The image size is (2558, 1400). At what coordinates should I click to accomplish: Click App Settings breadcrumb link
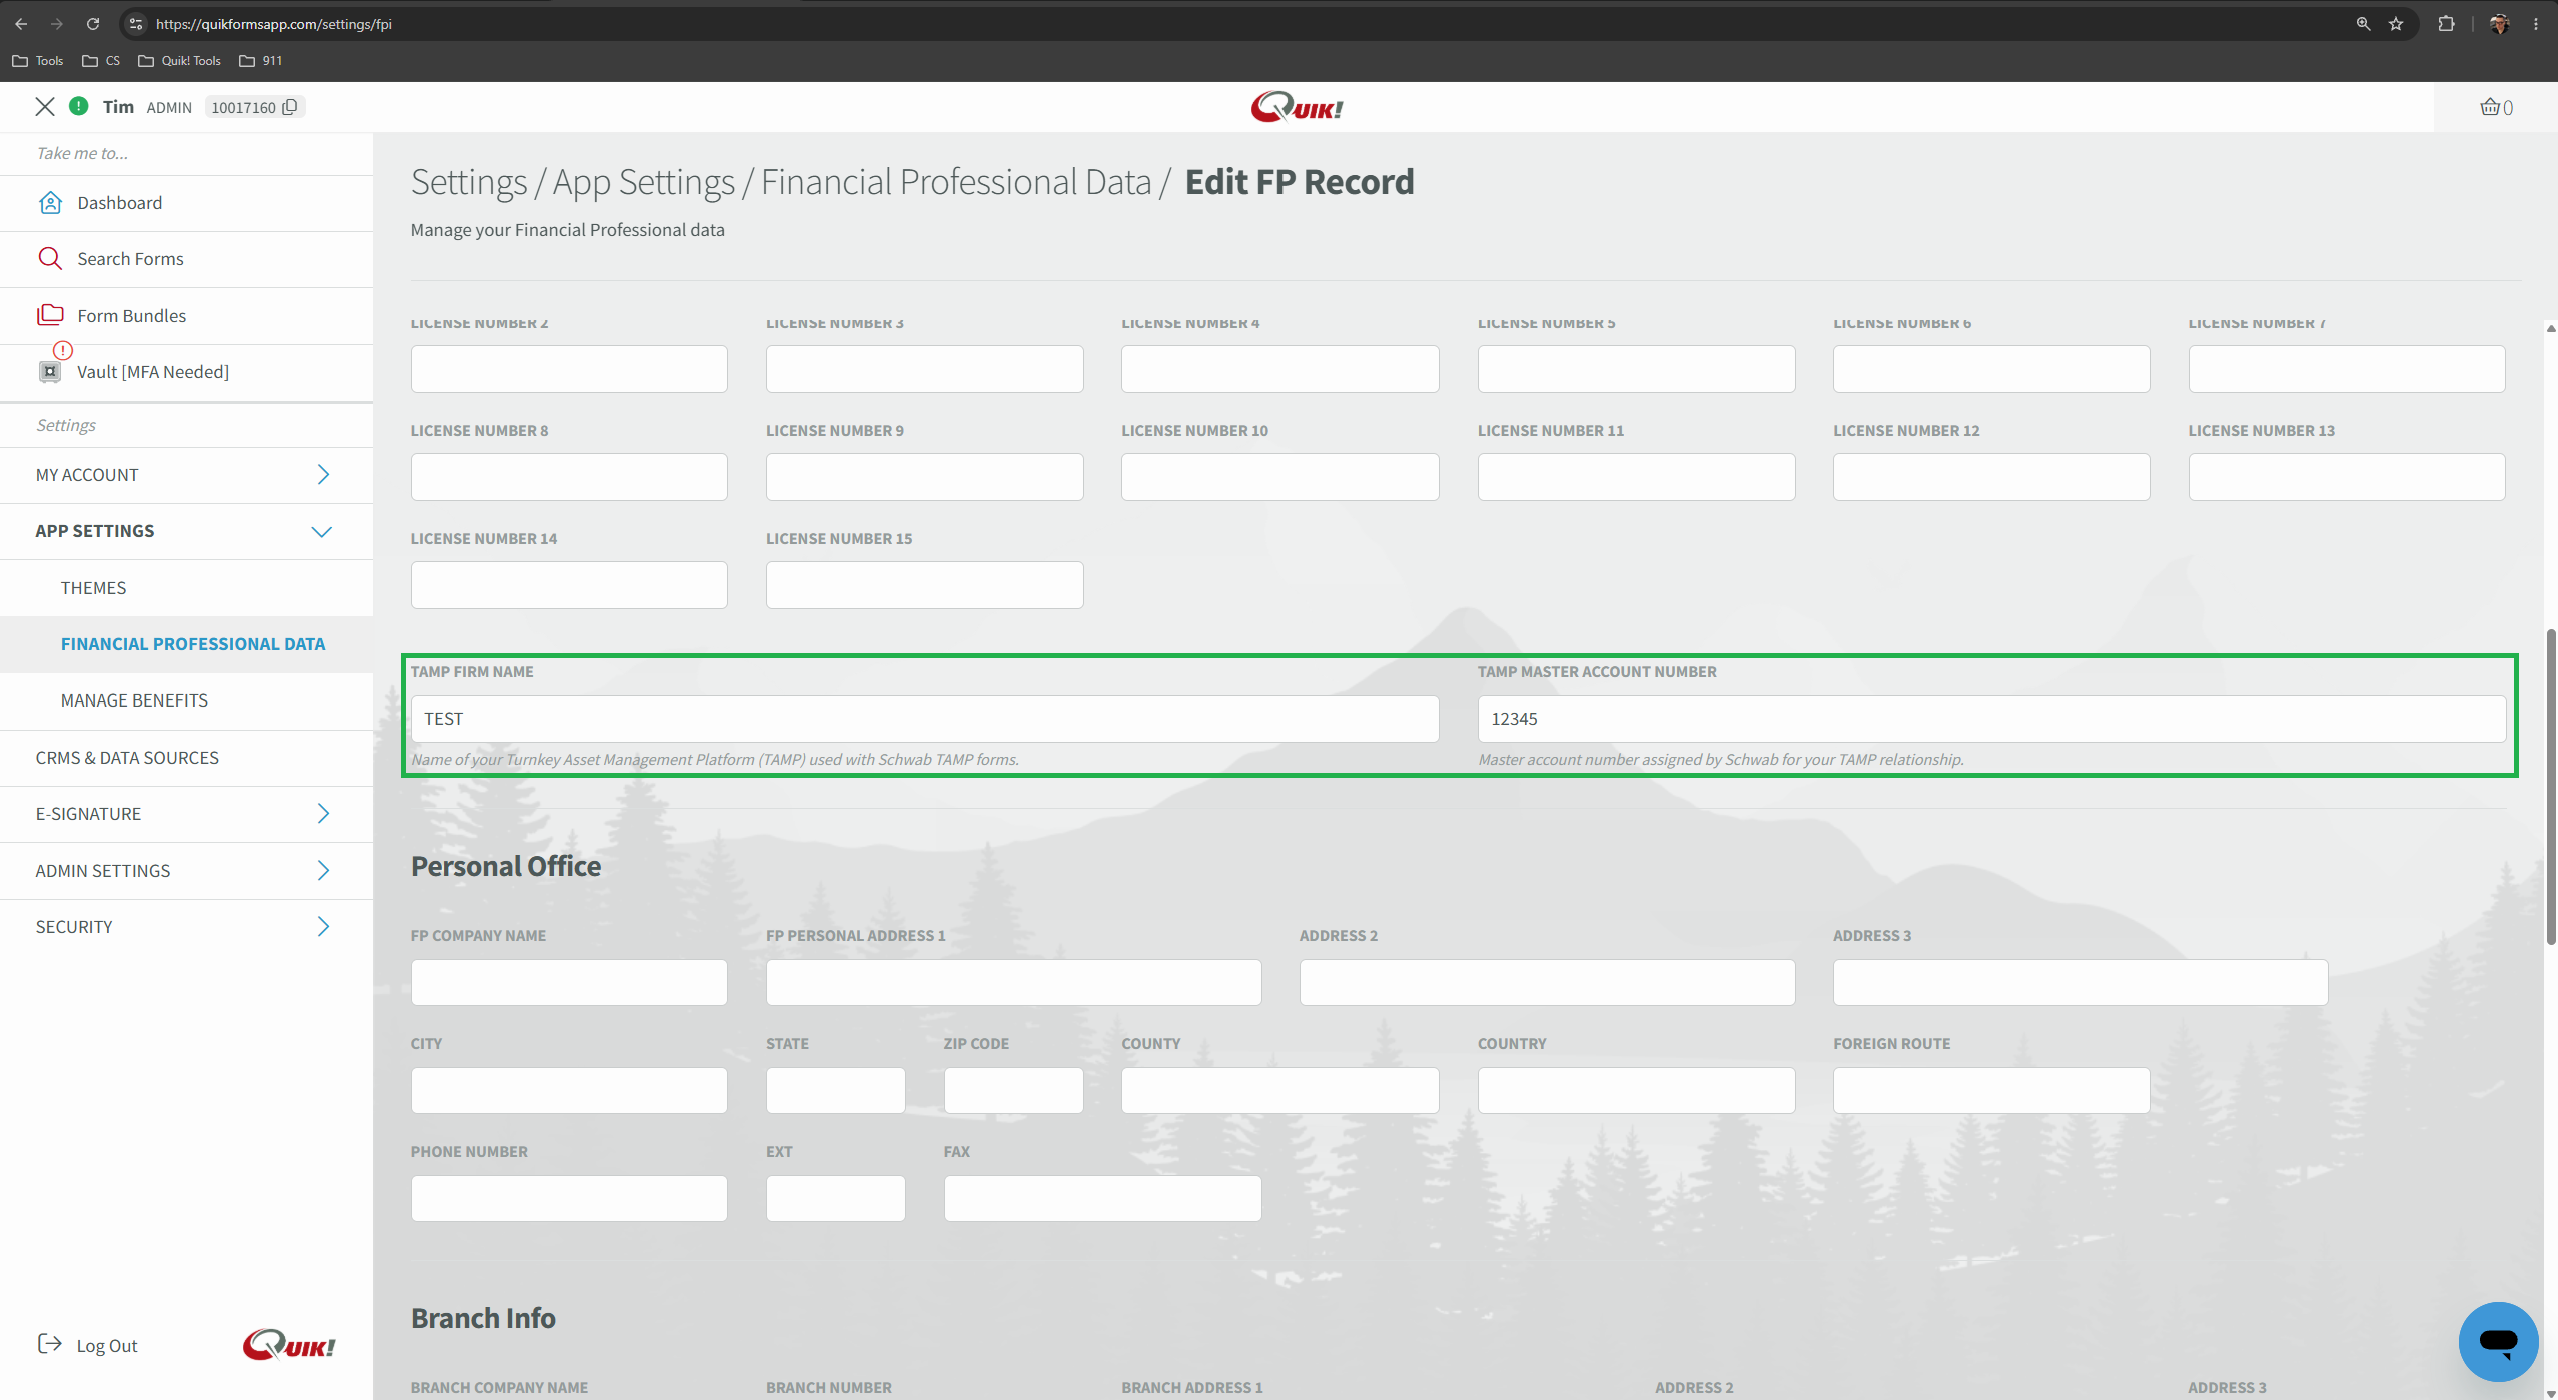(644, 182)
